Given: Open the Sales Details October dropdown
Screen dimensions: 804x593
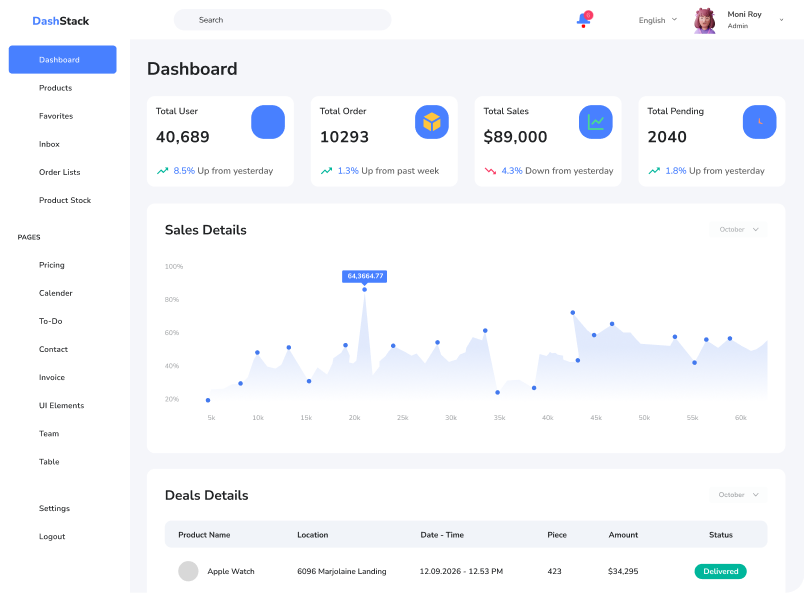Looking at the screenshot, I should click(738, 229).
